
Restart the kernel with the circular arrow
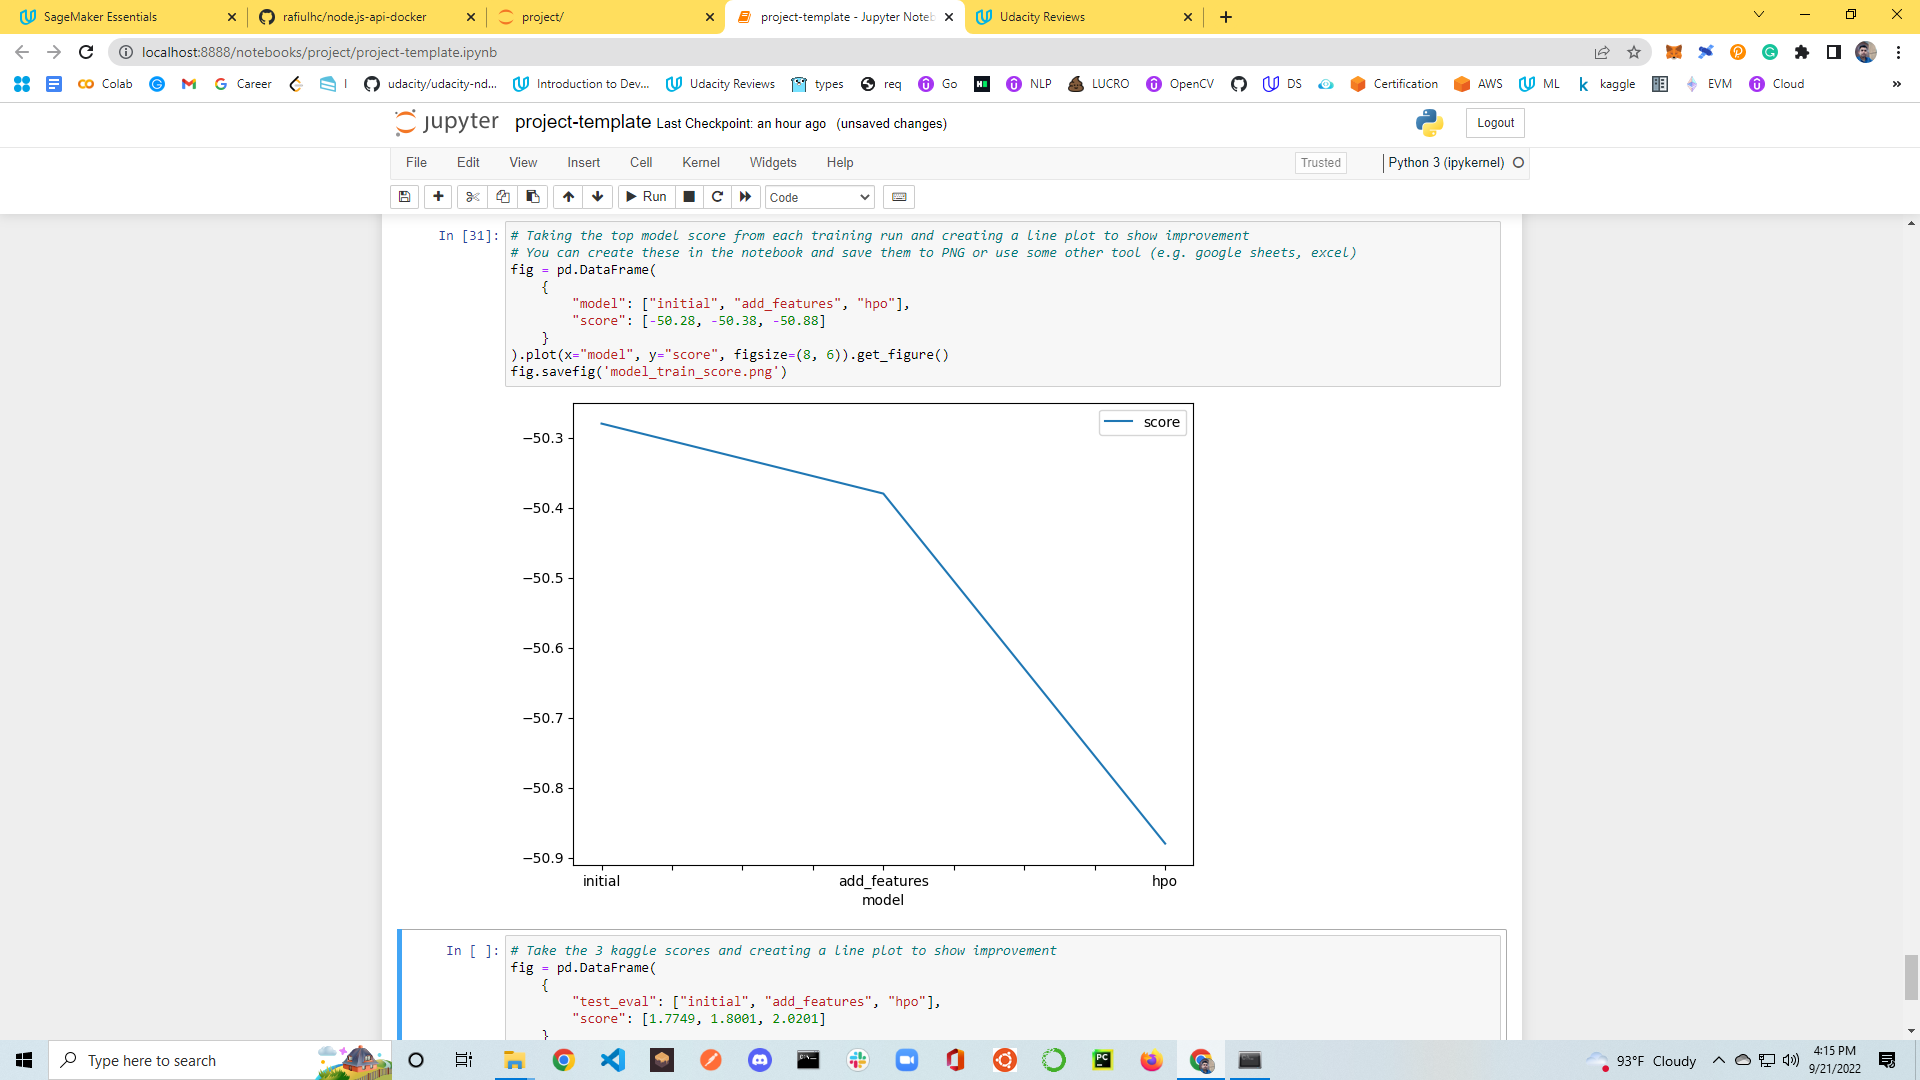coord(717,197)
